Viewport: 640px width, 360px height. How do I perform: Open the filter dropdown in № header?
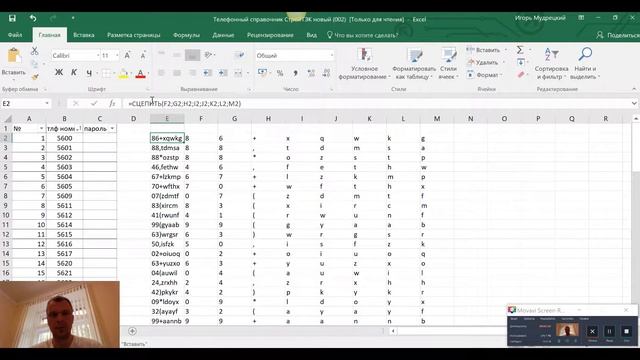[x=41, y=129]
